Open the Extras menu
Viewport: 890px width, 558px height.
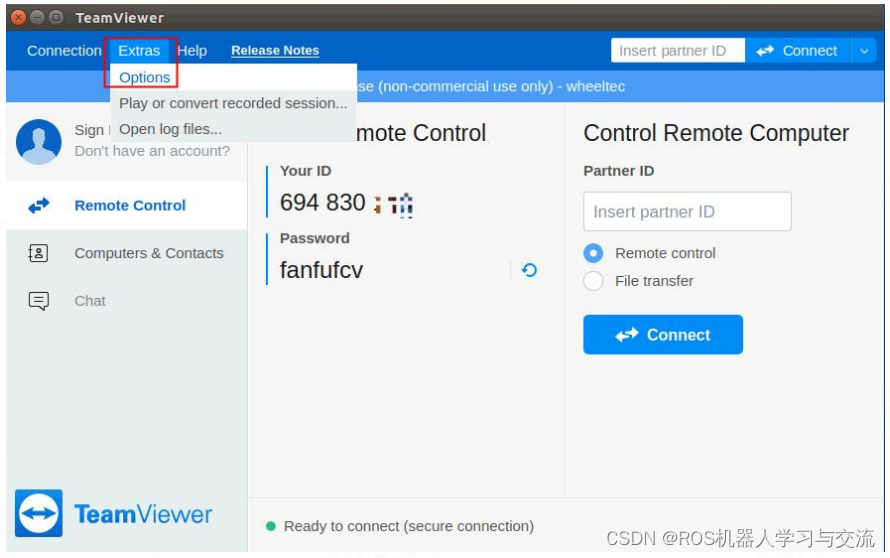[x=139, y=51]
